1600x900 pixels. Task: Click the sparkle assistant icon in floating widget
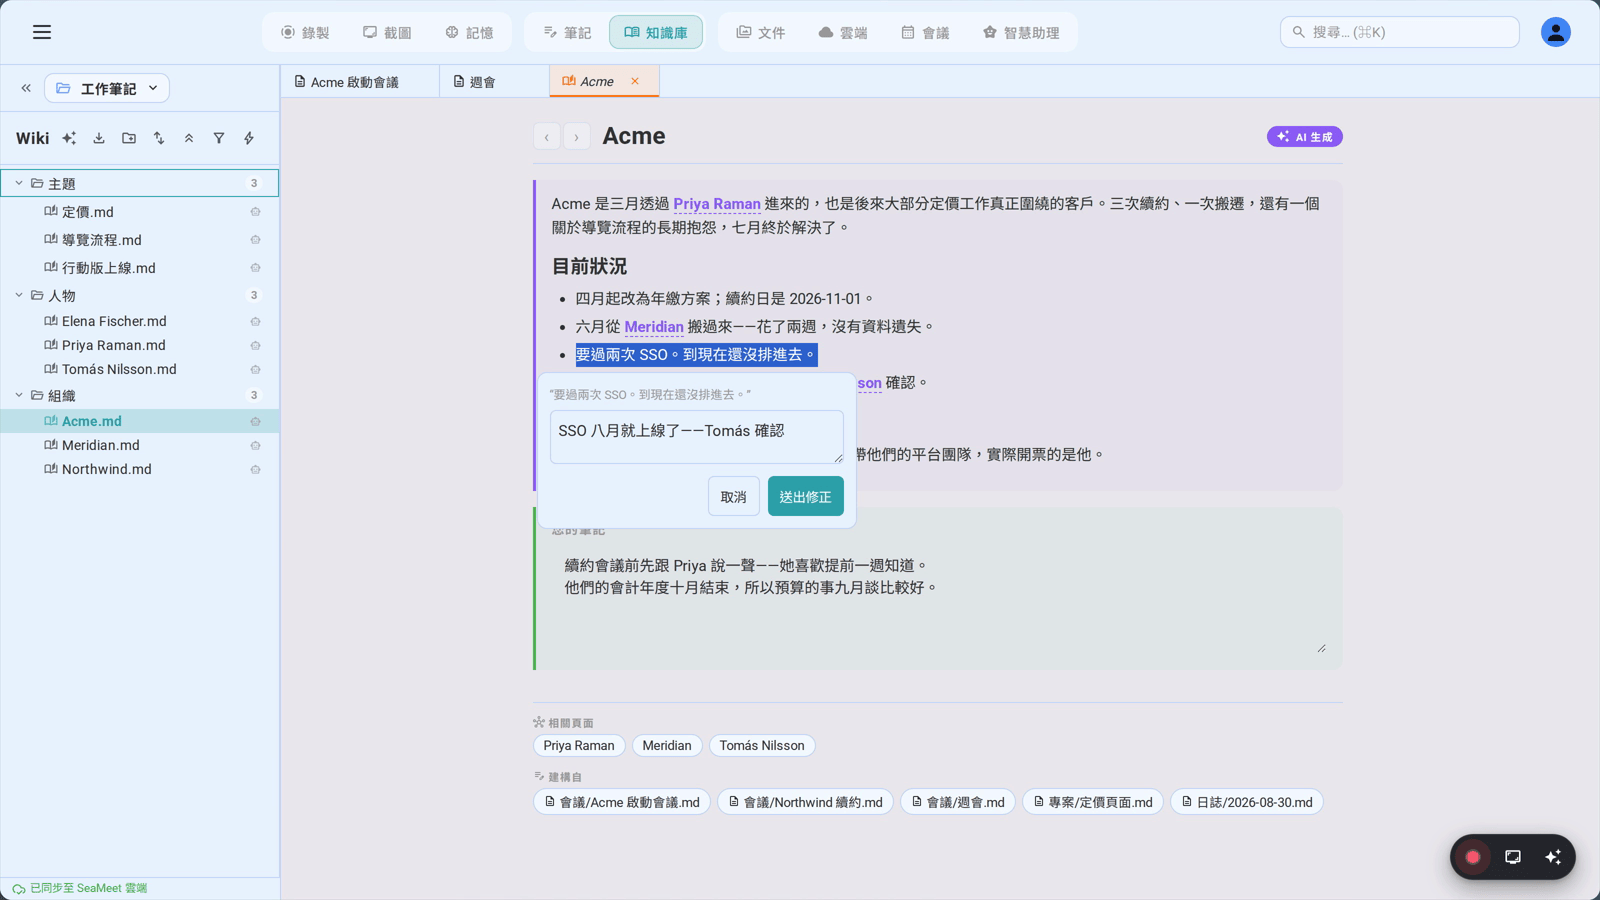click(x=1553, y=857)
